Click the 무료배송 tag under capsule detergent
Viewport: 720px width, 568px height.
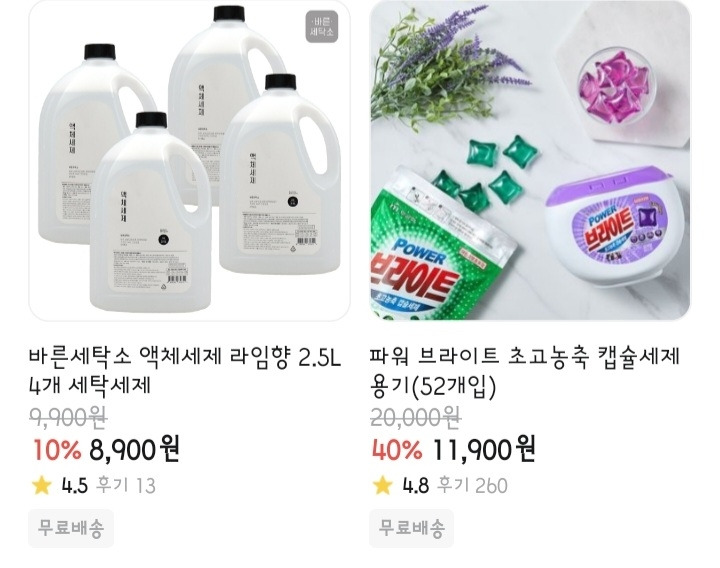point(411,528)
